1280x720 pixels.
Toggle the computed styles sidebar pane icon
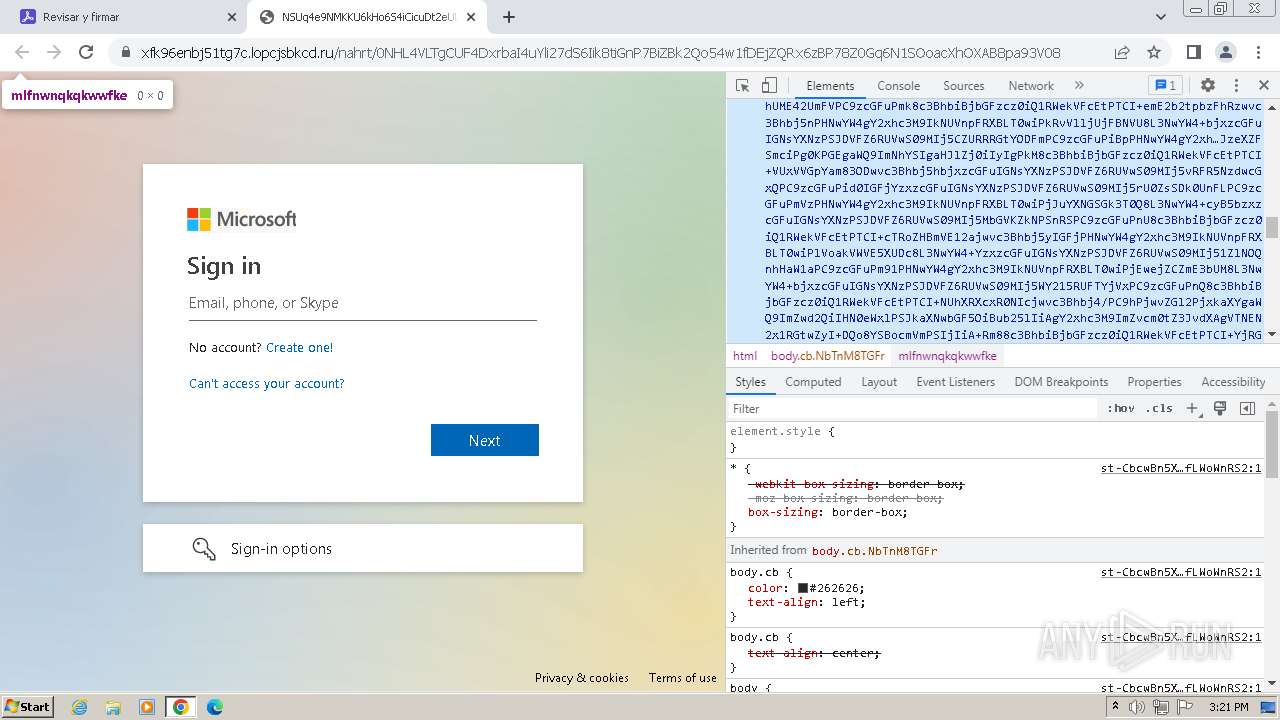click(x=1247, y=409)
